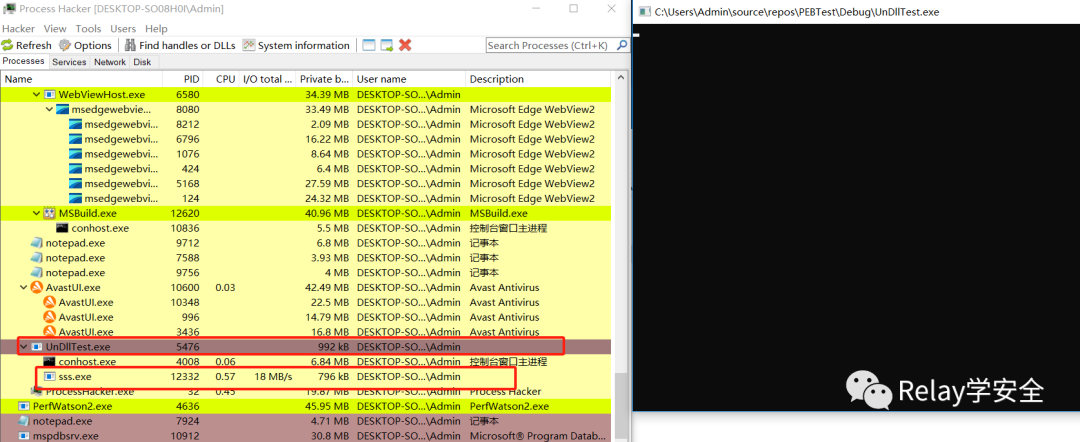This screenshot has height=442, width=1080.
Task: Click the find window and thread icon
Action: pos(387,45)
